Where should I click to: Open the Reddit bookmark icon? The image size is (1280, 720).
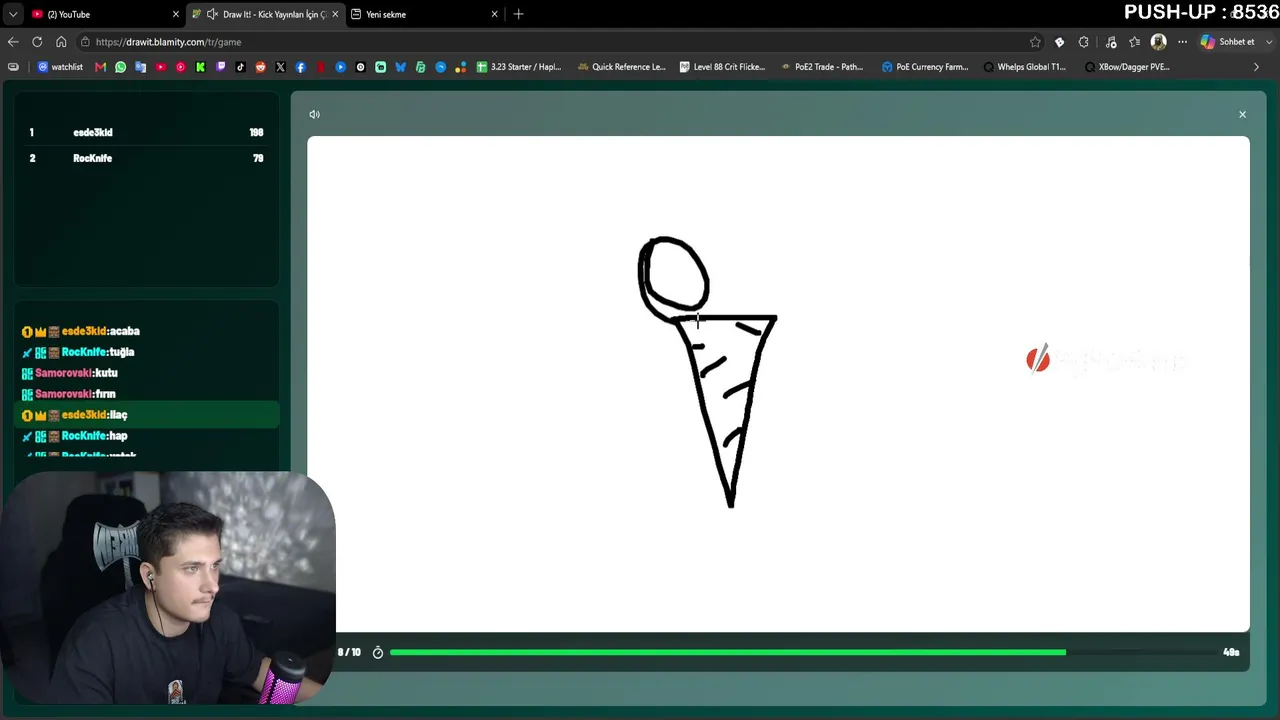(260, 67)
